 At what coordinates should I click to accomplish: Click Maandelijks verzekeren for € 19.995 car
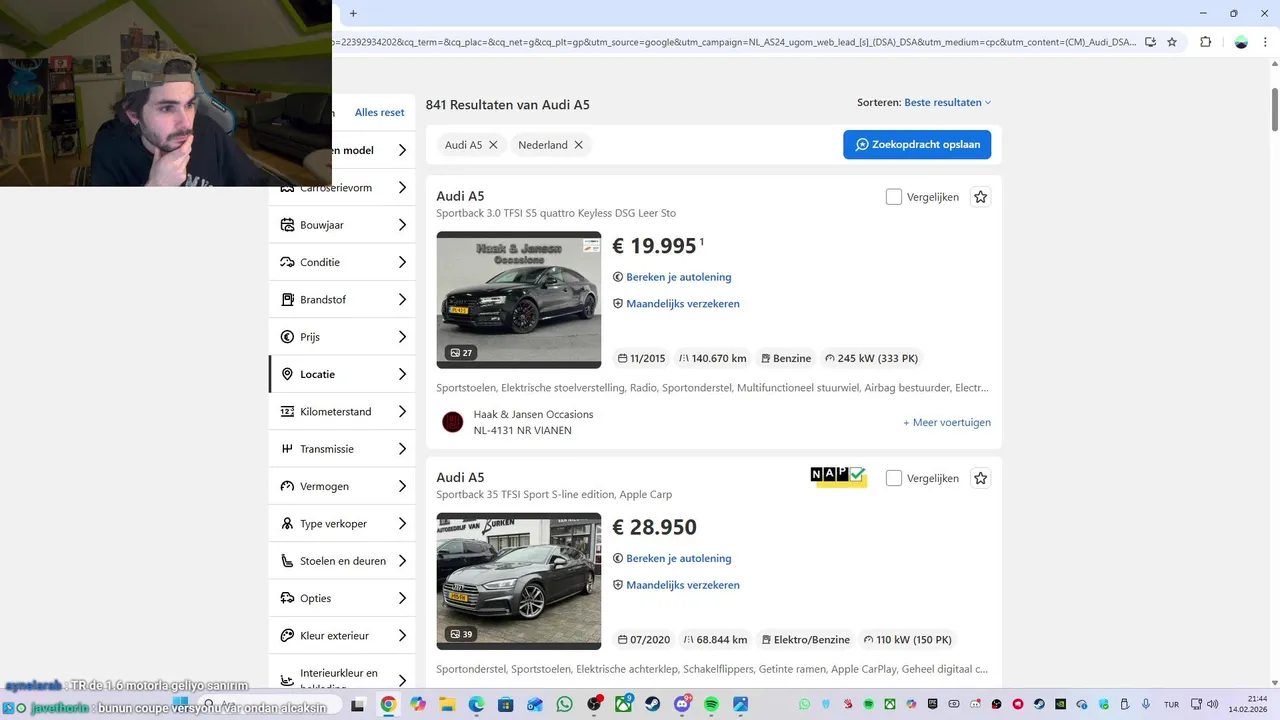(676, 303)
